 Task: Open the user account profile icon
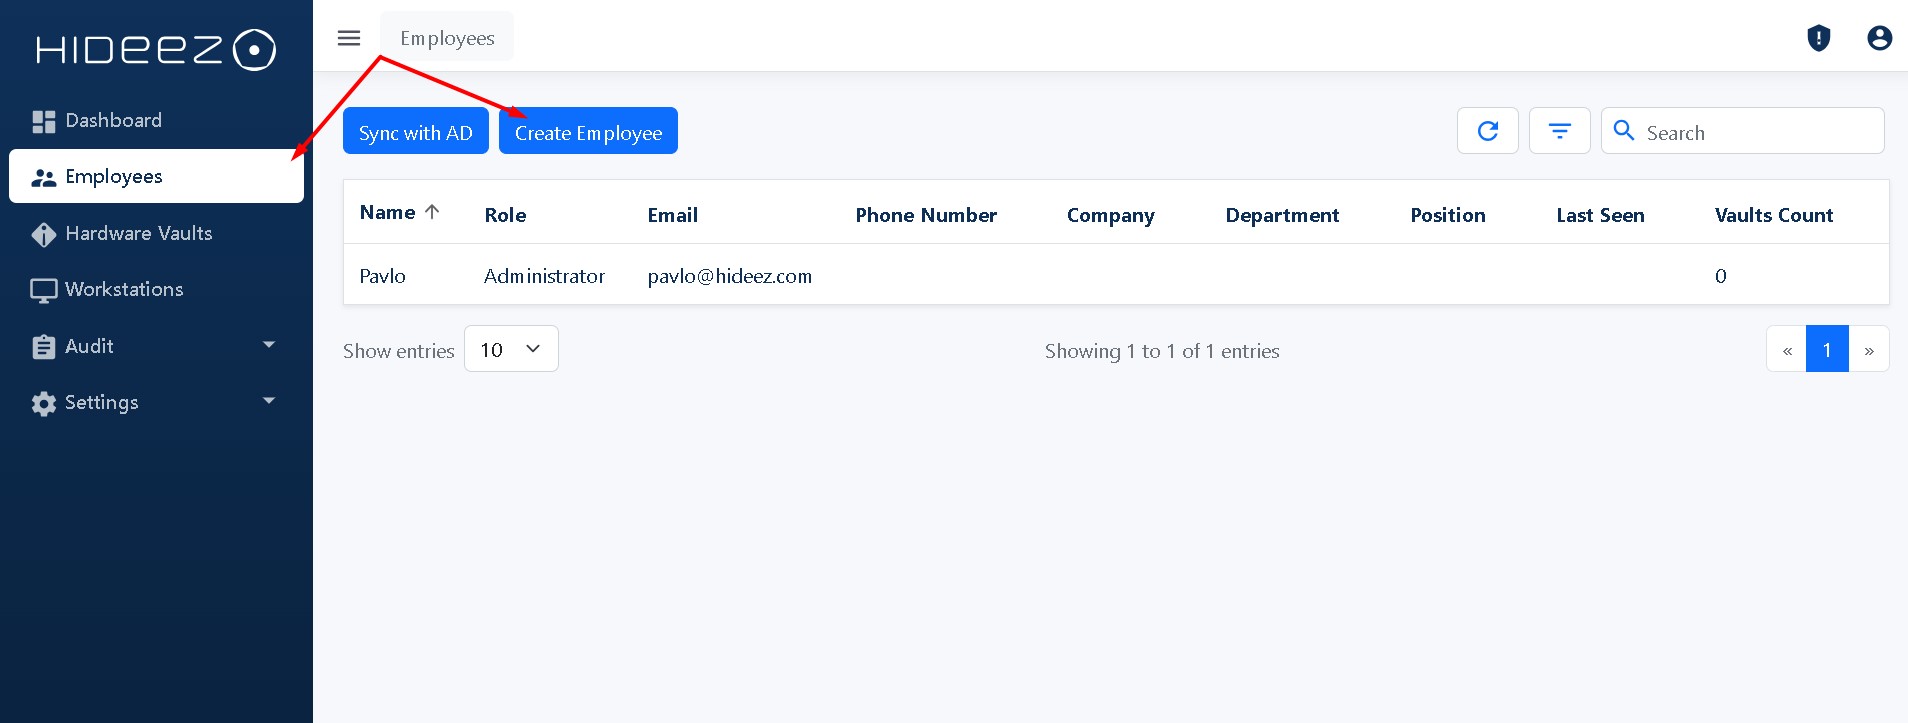[x=1879, y=38]
